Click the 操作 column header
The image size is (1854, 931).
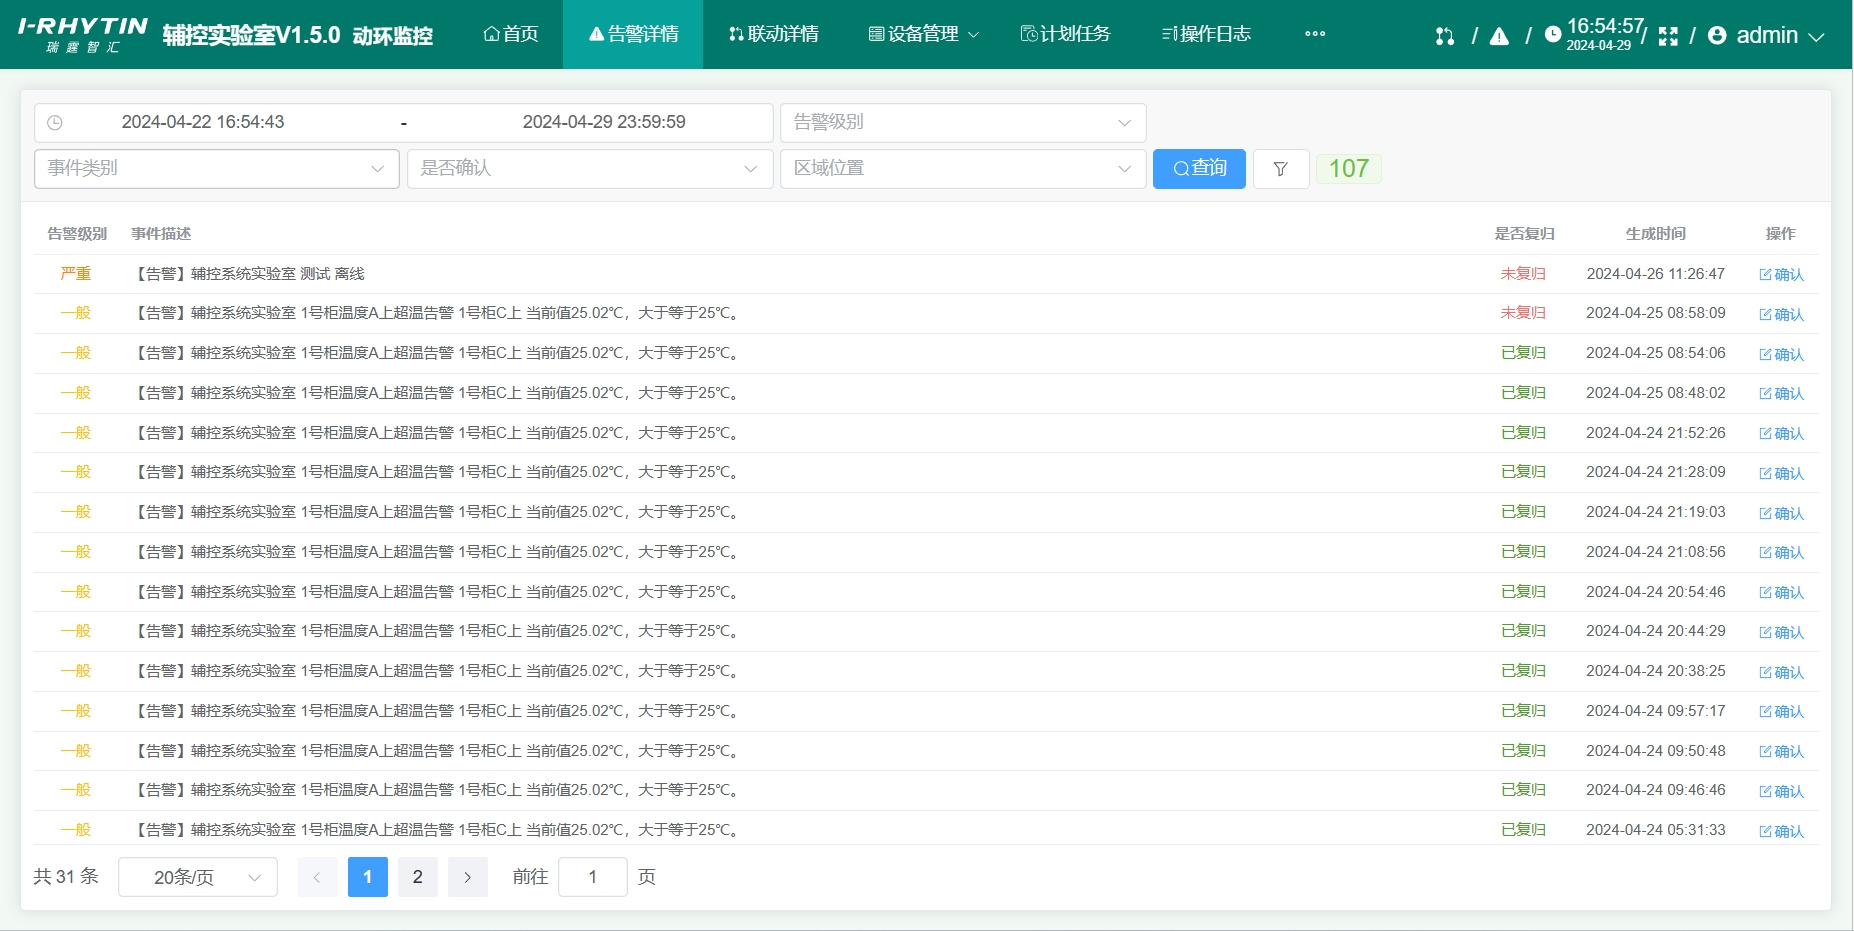pos(1780,234)
